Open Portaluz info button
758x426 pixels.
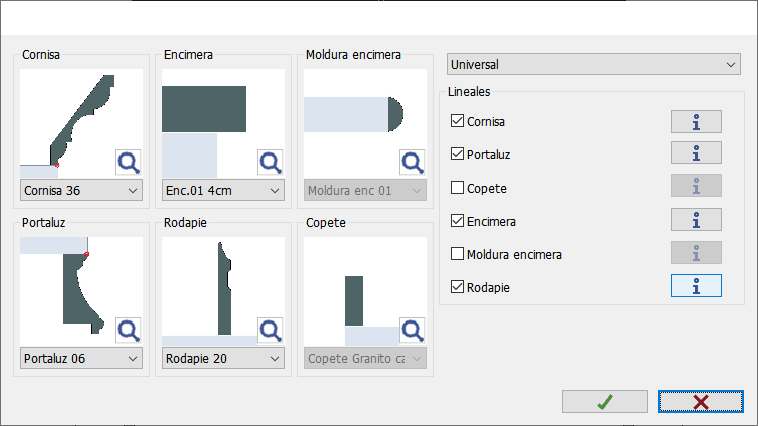point(696,153)
